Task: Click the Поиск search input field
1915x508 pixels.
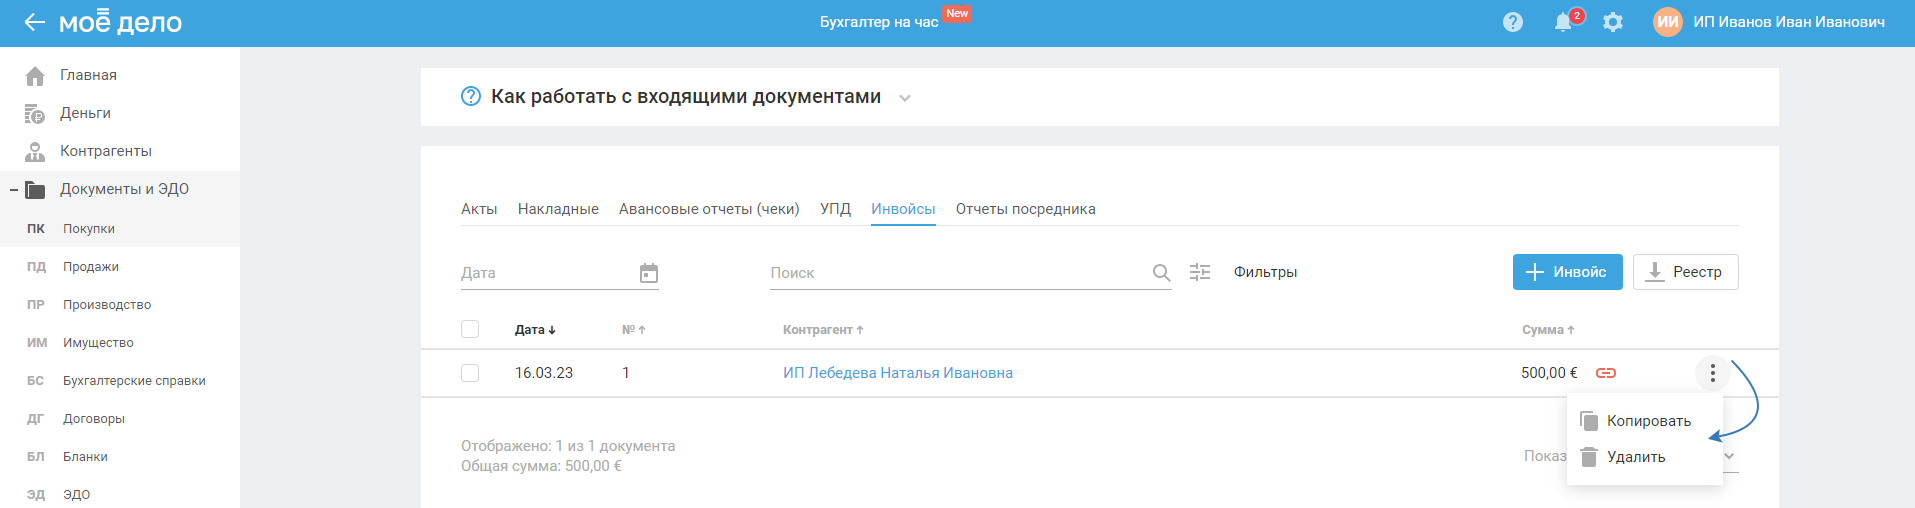Action: click(x=955, y=273)
